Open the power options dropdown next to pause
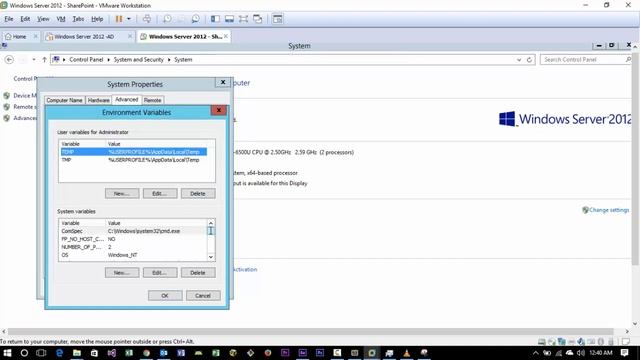 129,19
